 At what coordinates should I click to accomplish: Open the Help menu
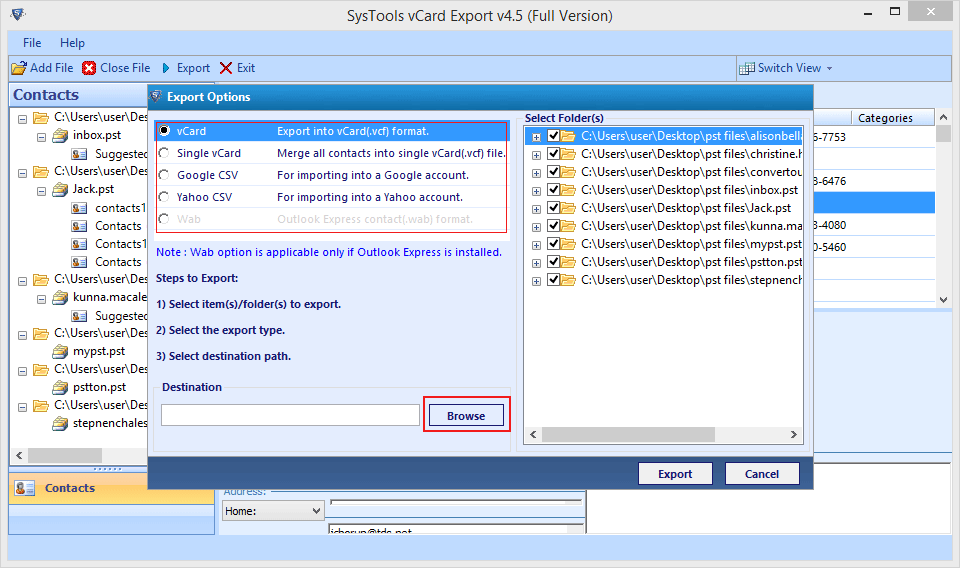click(72, 43)
